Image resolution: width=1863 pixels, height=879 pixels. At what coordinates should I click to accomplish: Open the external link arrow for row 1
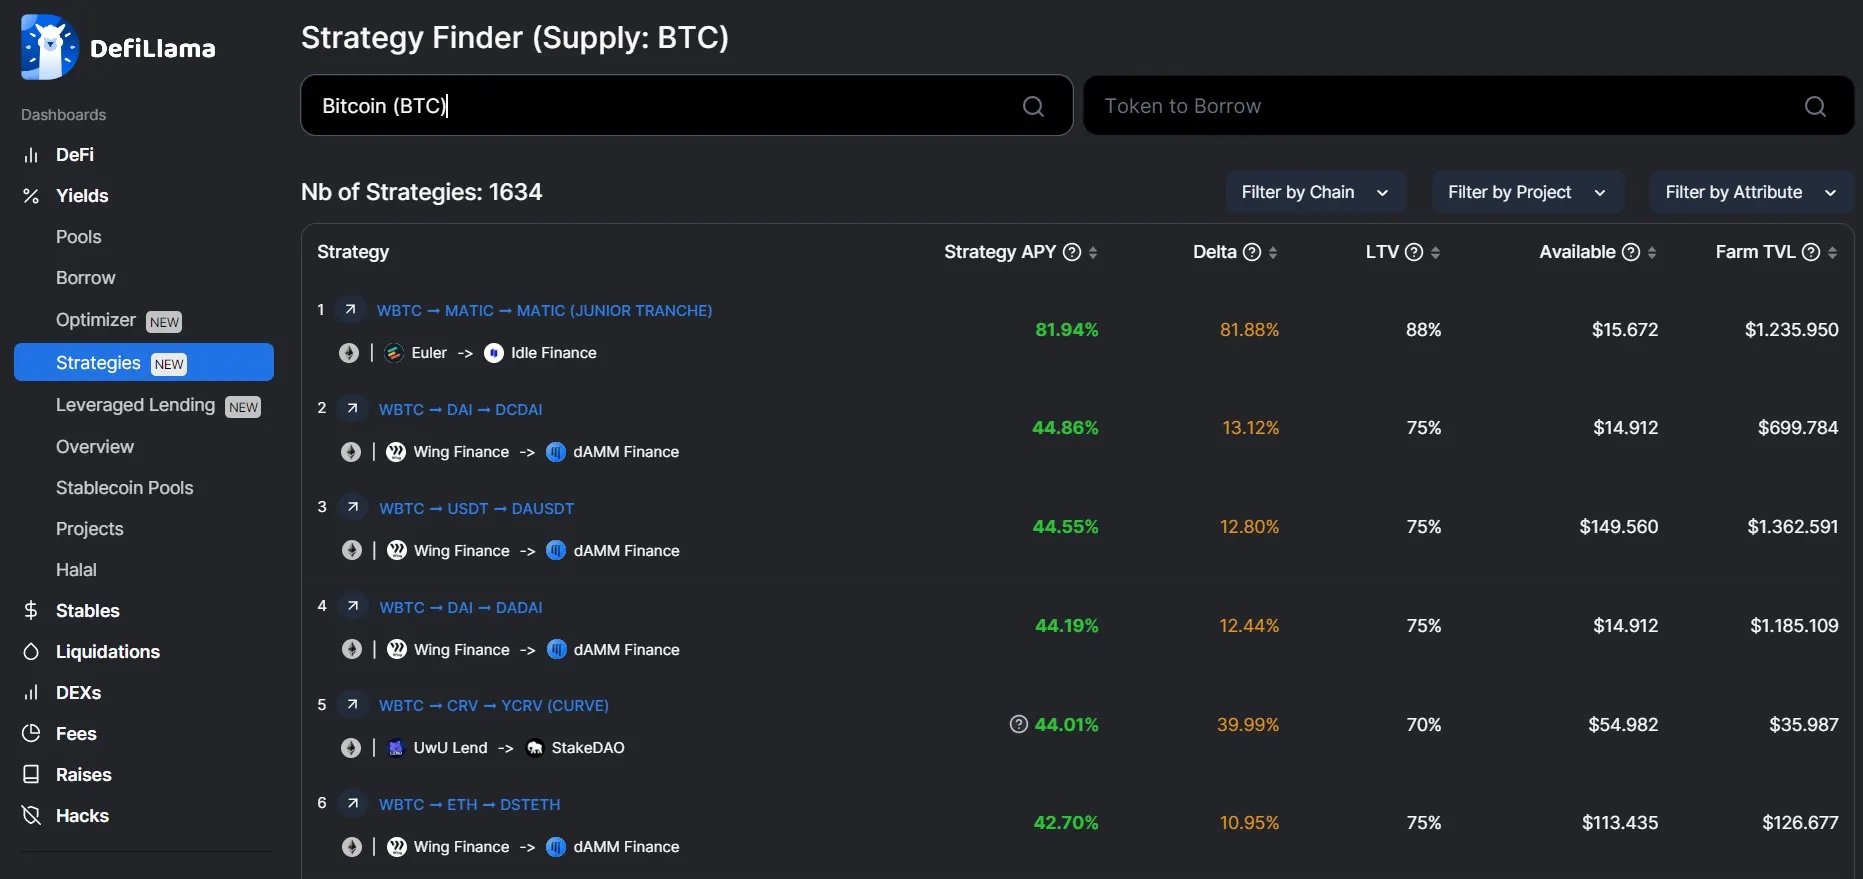tap(350, 310)
